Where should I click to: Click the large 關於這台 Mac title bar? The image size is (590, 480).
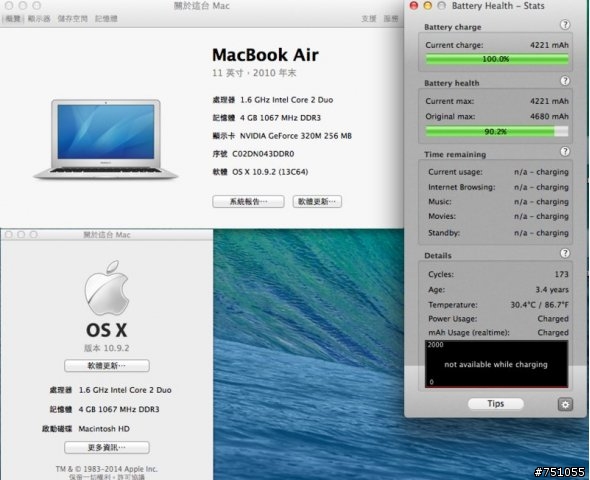201,6
